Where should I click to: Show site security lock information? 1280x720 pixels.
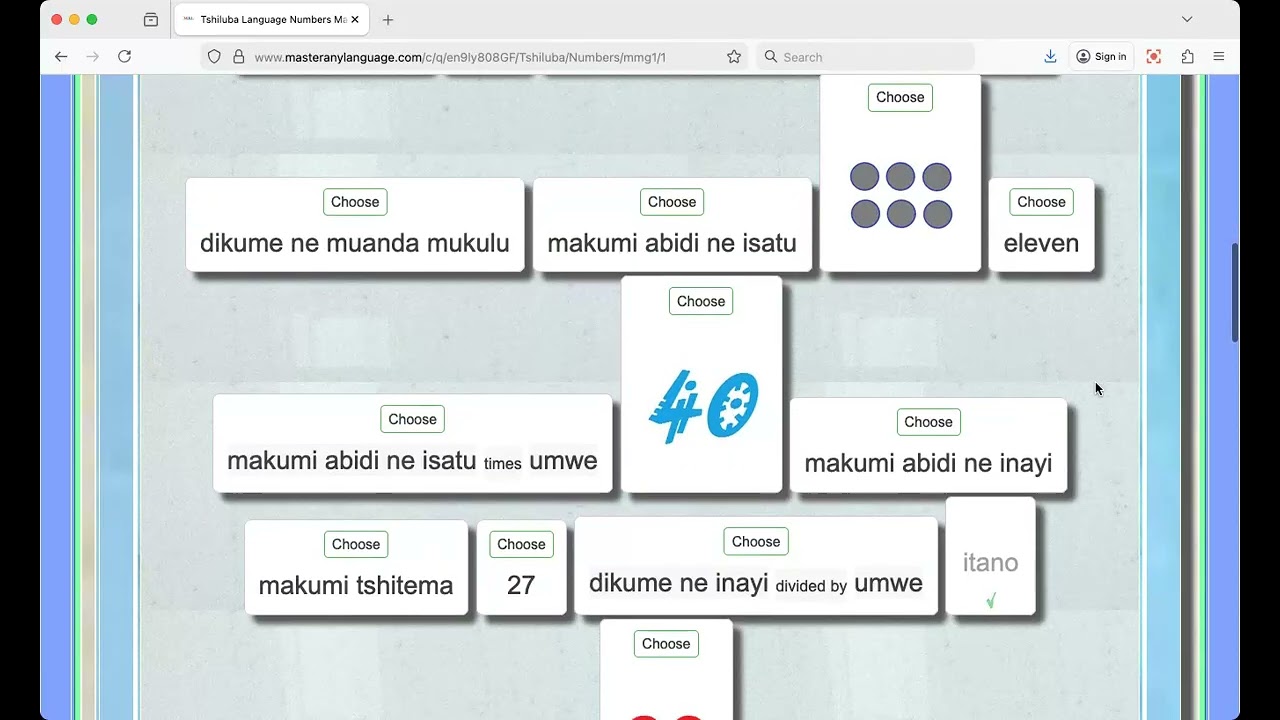[239, 57]
